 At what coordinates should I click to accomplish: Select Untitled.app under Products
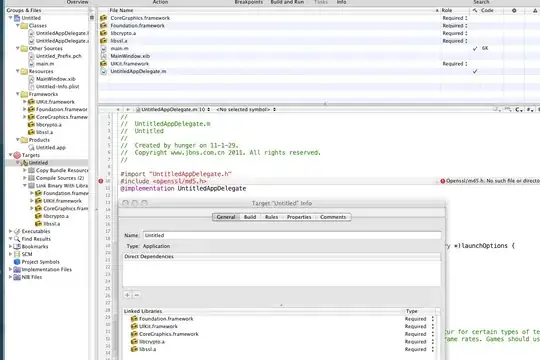(x=47, y=147)
